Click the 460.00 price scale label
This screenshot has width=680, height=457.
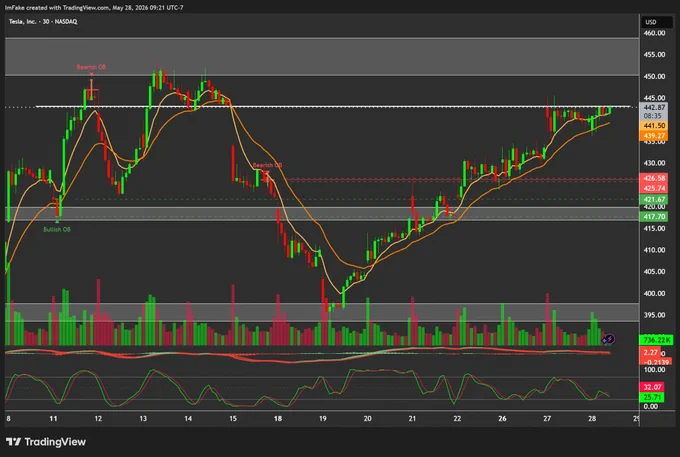tap(654, 33)
